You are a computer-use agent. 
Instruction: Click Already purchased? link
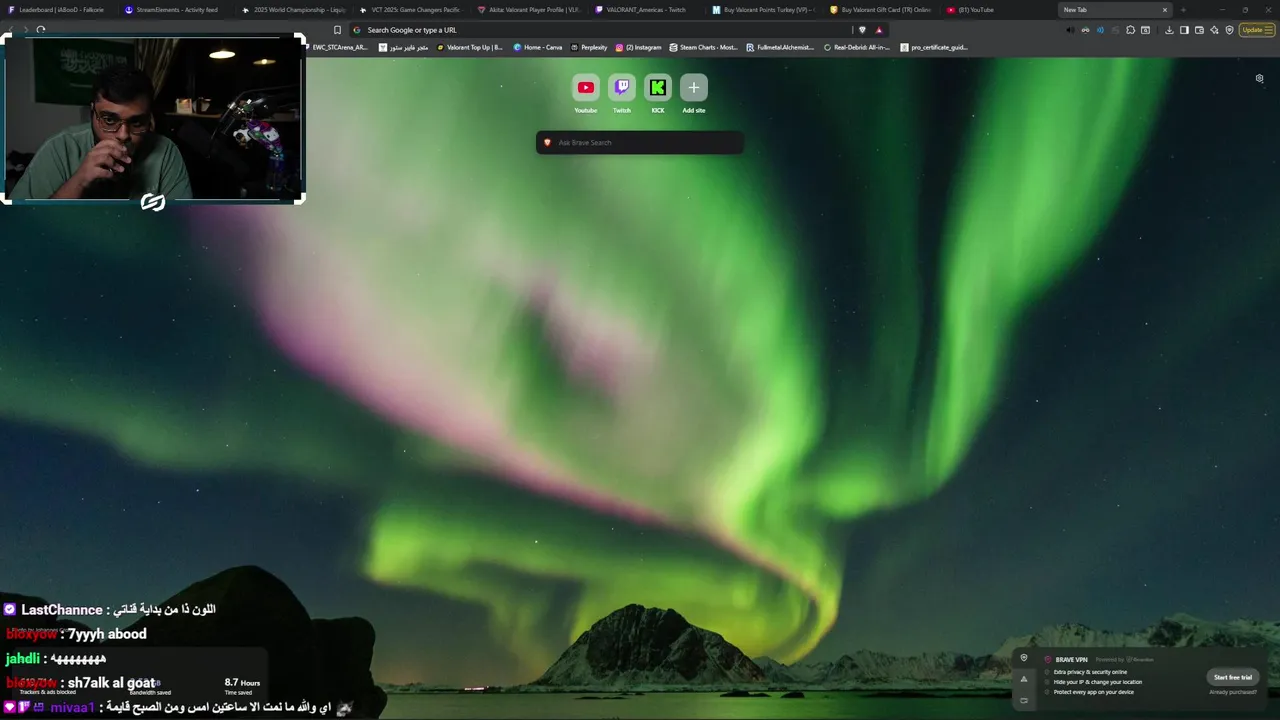(1233, 692)
